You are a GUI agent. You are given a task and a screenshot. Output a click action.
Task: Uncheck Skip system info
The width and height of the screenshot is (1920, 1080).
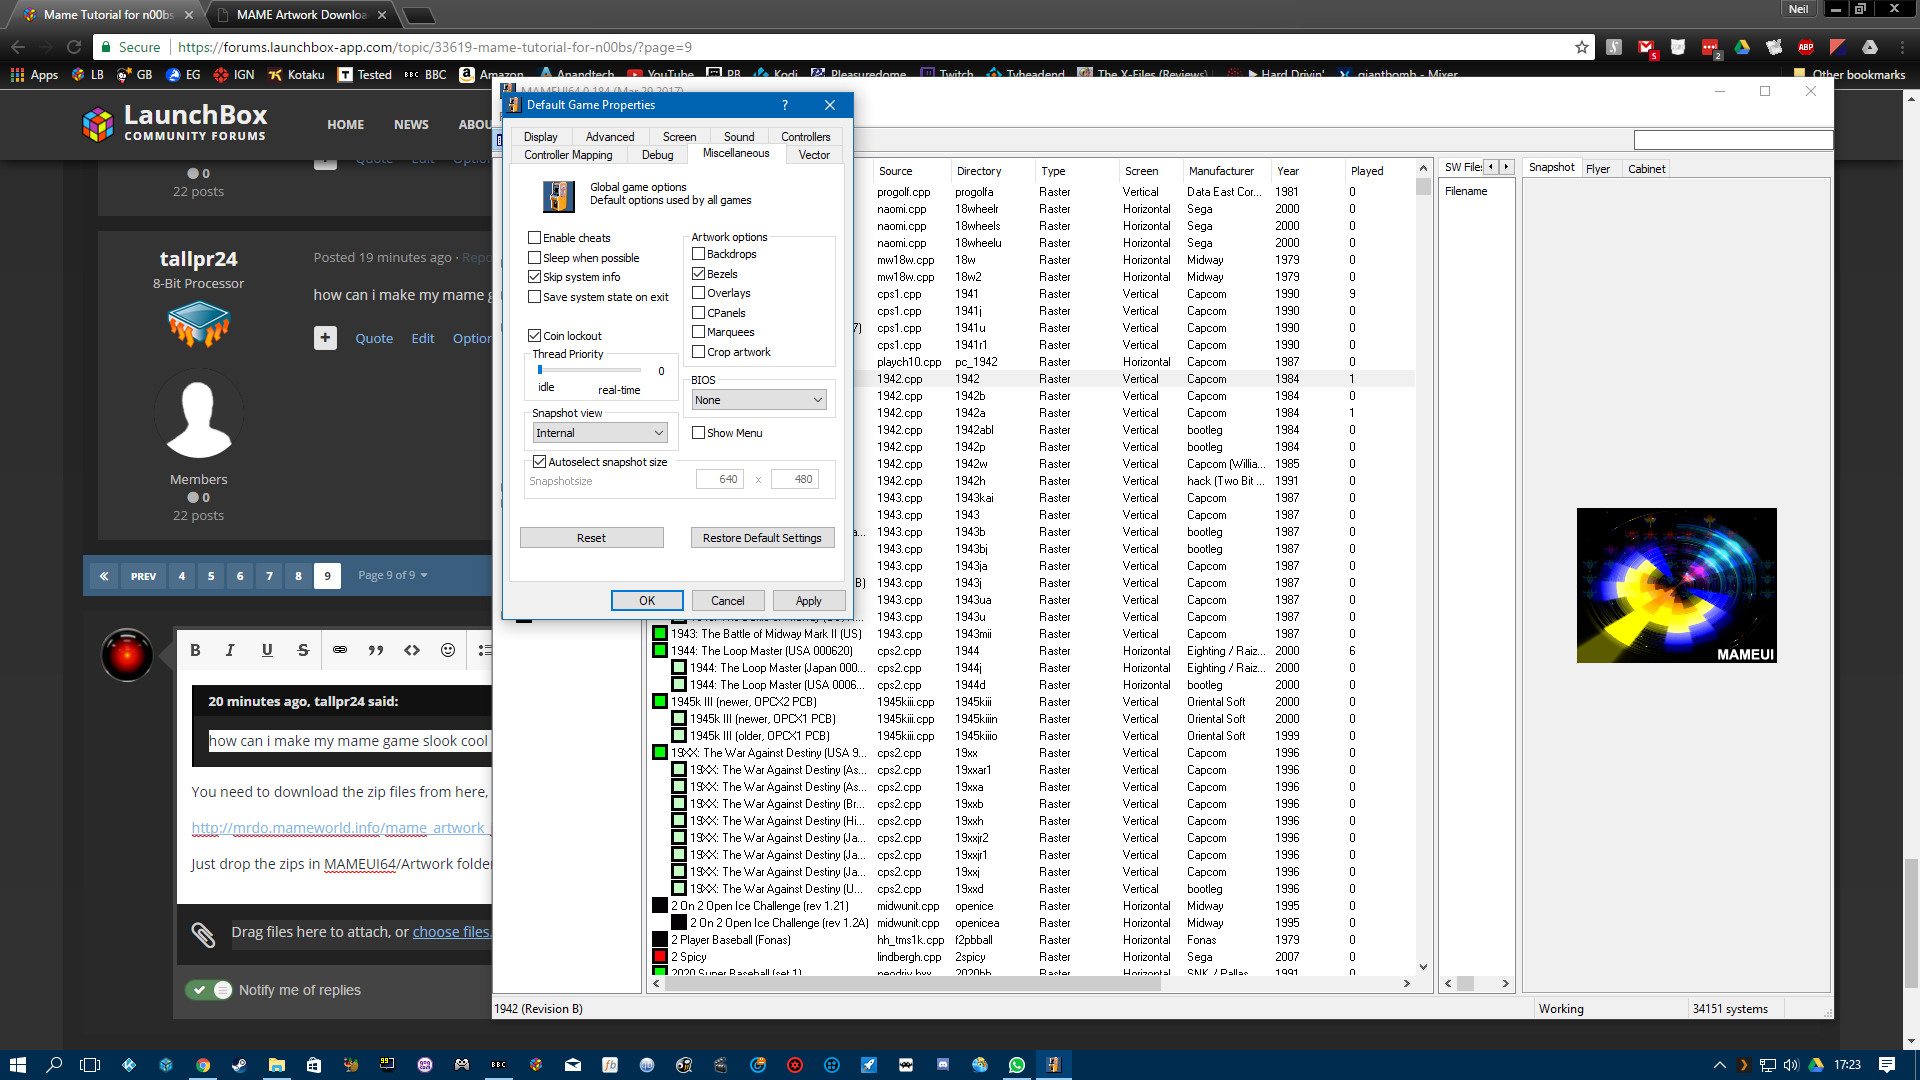point(534,277)
